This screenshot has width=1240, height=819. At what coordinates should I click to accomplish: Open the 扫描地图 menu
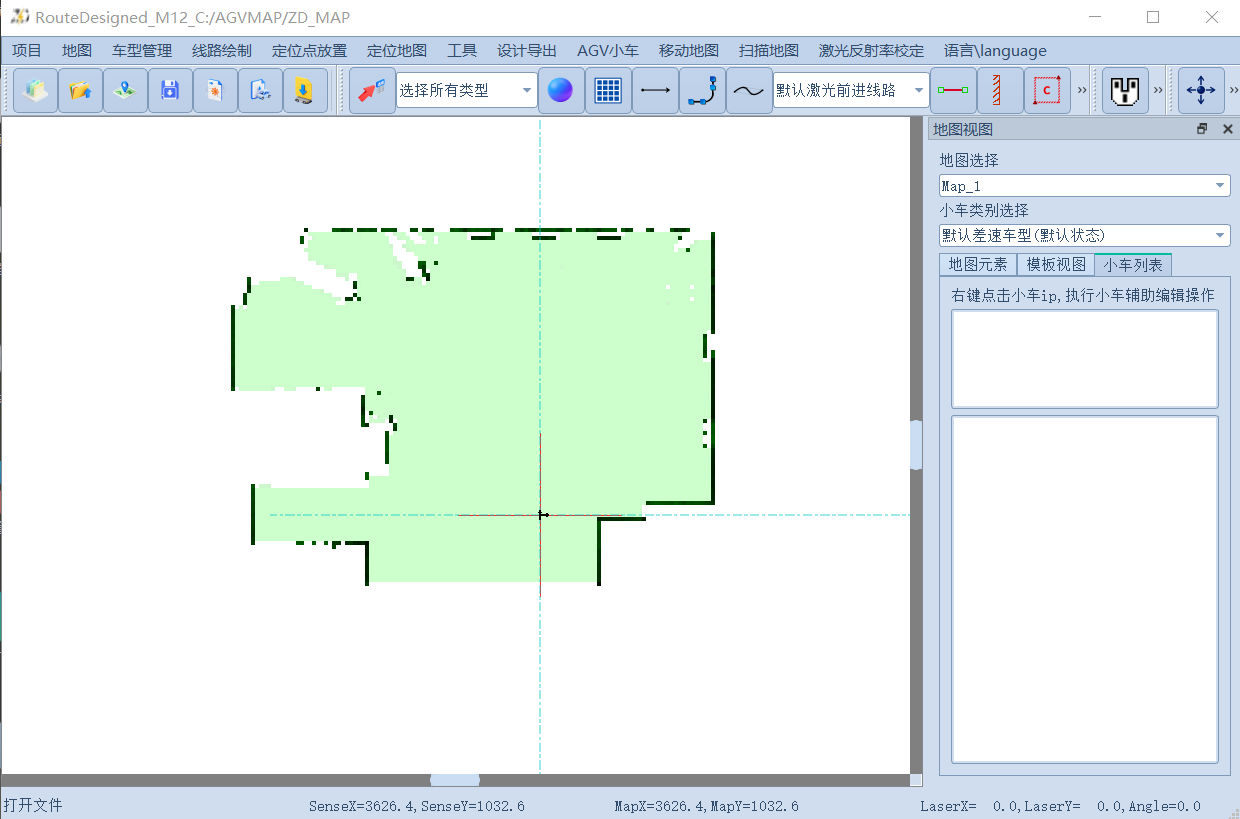pyautogui.click(x=769, y=51)
